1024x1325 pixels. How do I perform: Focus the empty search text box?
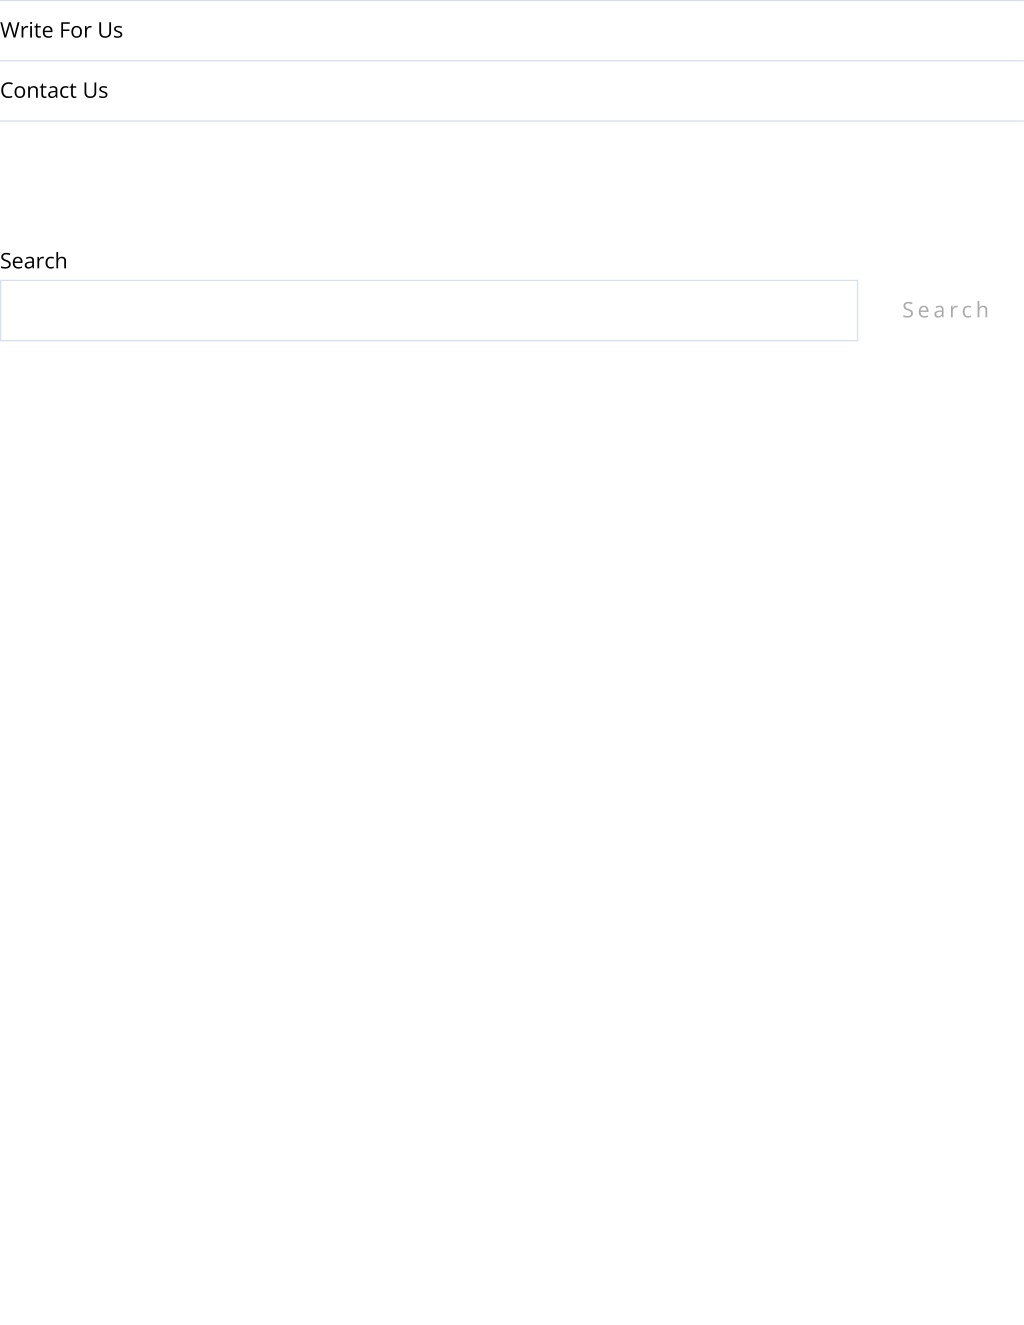pyautogui.click(x=429, y=310)
